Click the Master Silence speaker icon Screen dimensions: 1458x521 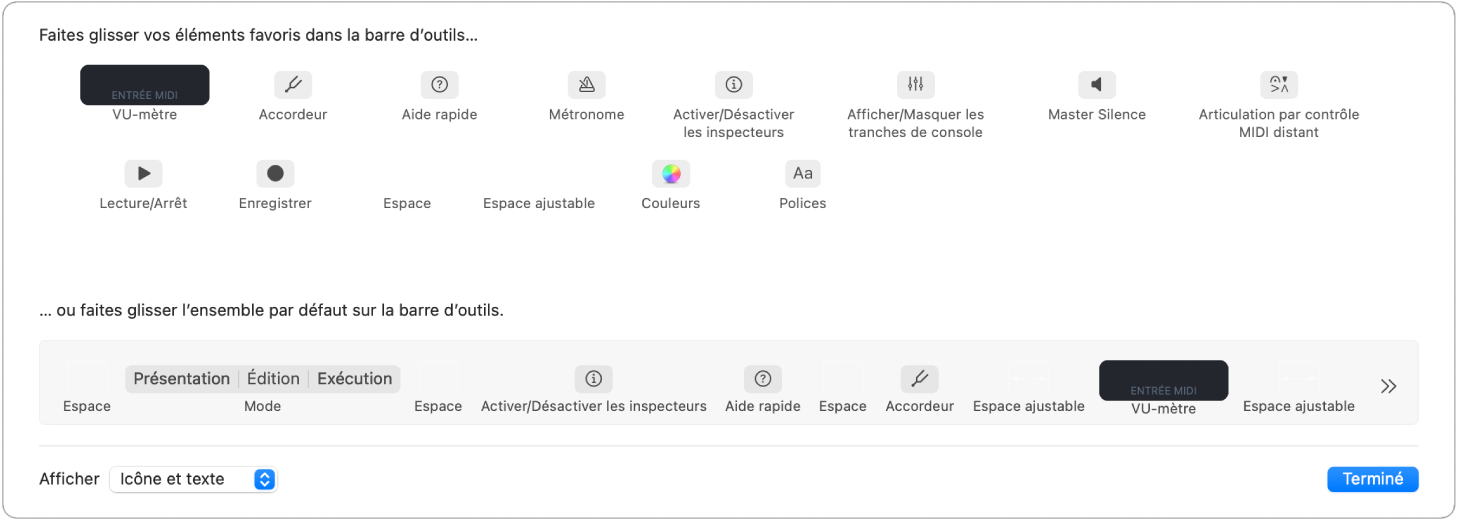pos(1096,84)
